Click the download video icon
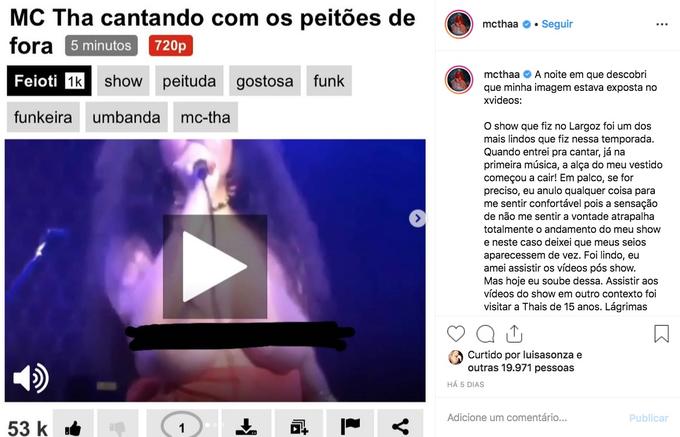 pyautogui.click(x=246, y=427)
